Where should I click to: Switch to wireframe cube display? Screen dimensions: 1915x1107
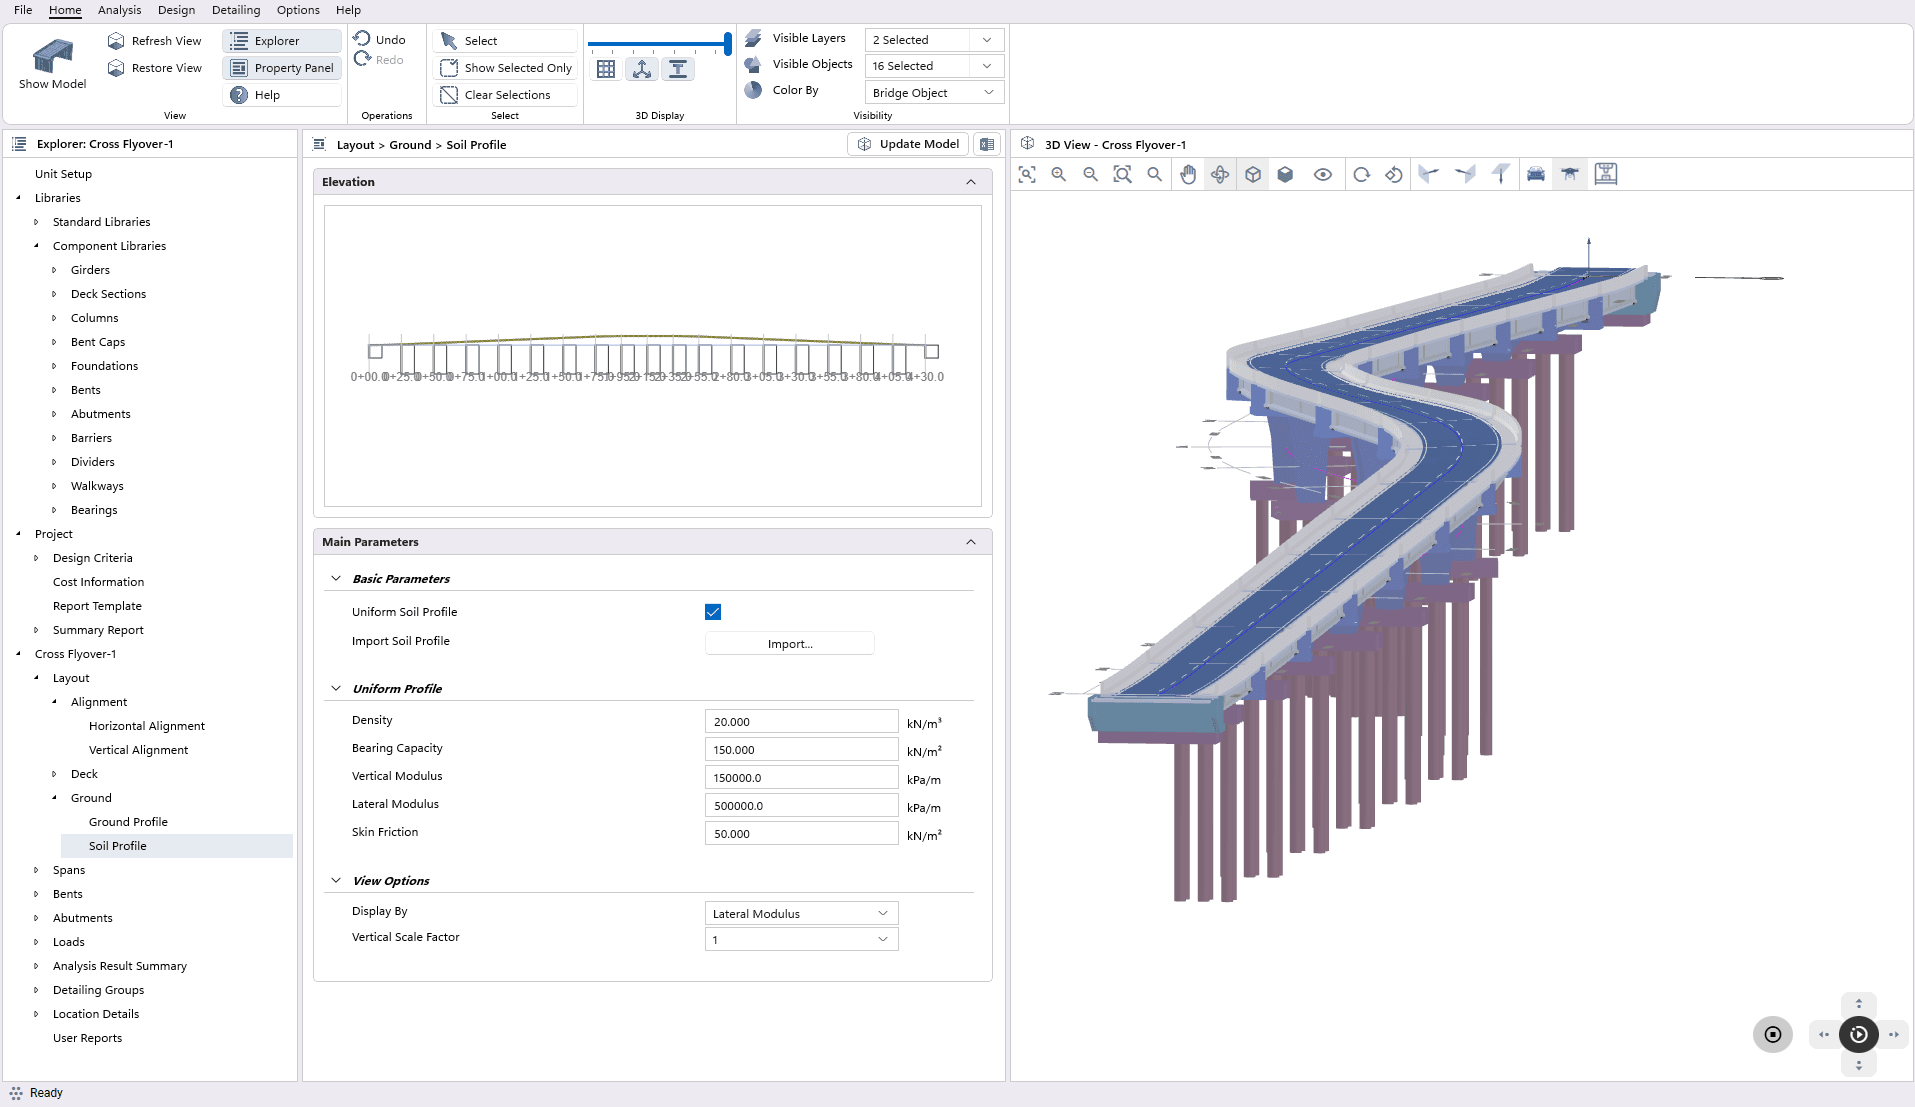click(x=1253, y=174)
